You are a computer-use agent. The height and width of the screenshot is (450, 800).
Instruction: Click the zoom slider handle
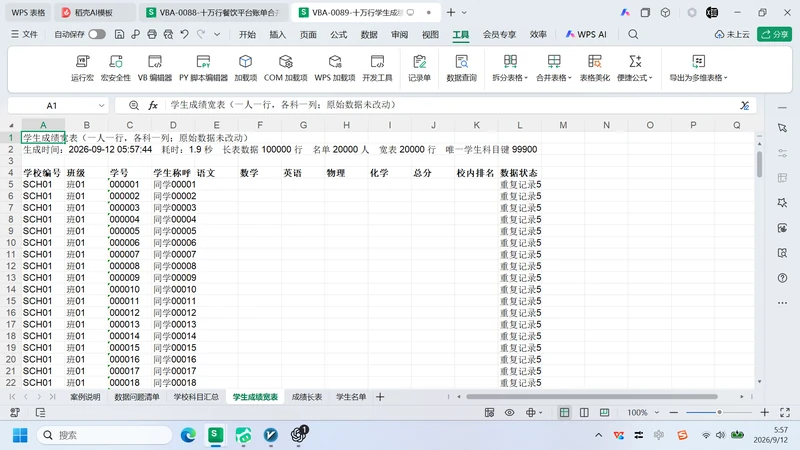719,412
